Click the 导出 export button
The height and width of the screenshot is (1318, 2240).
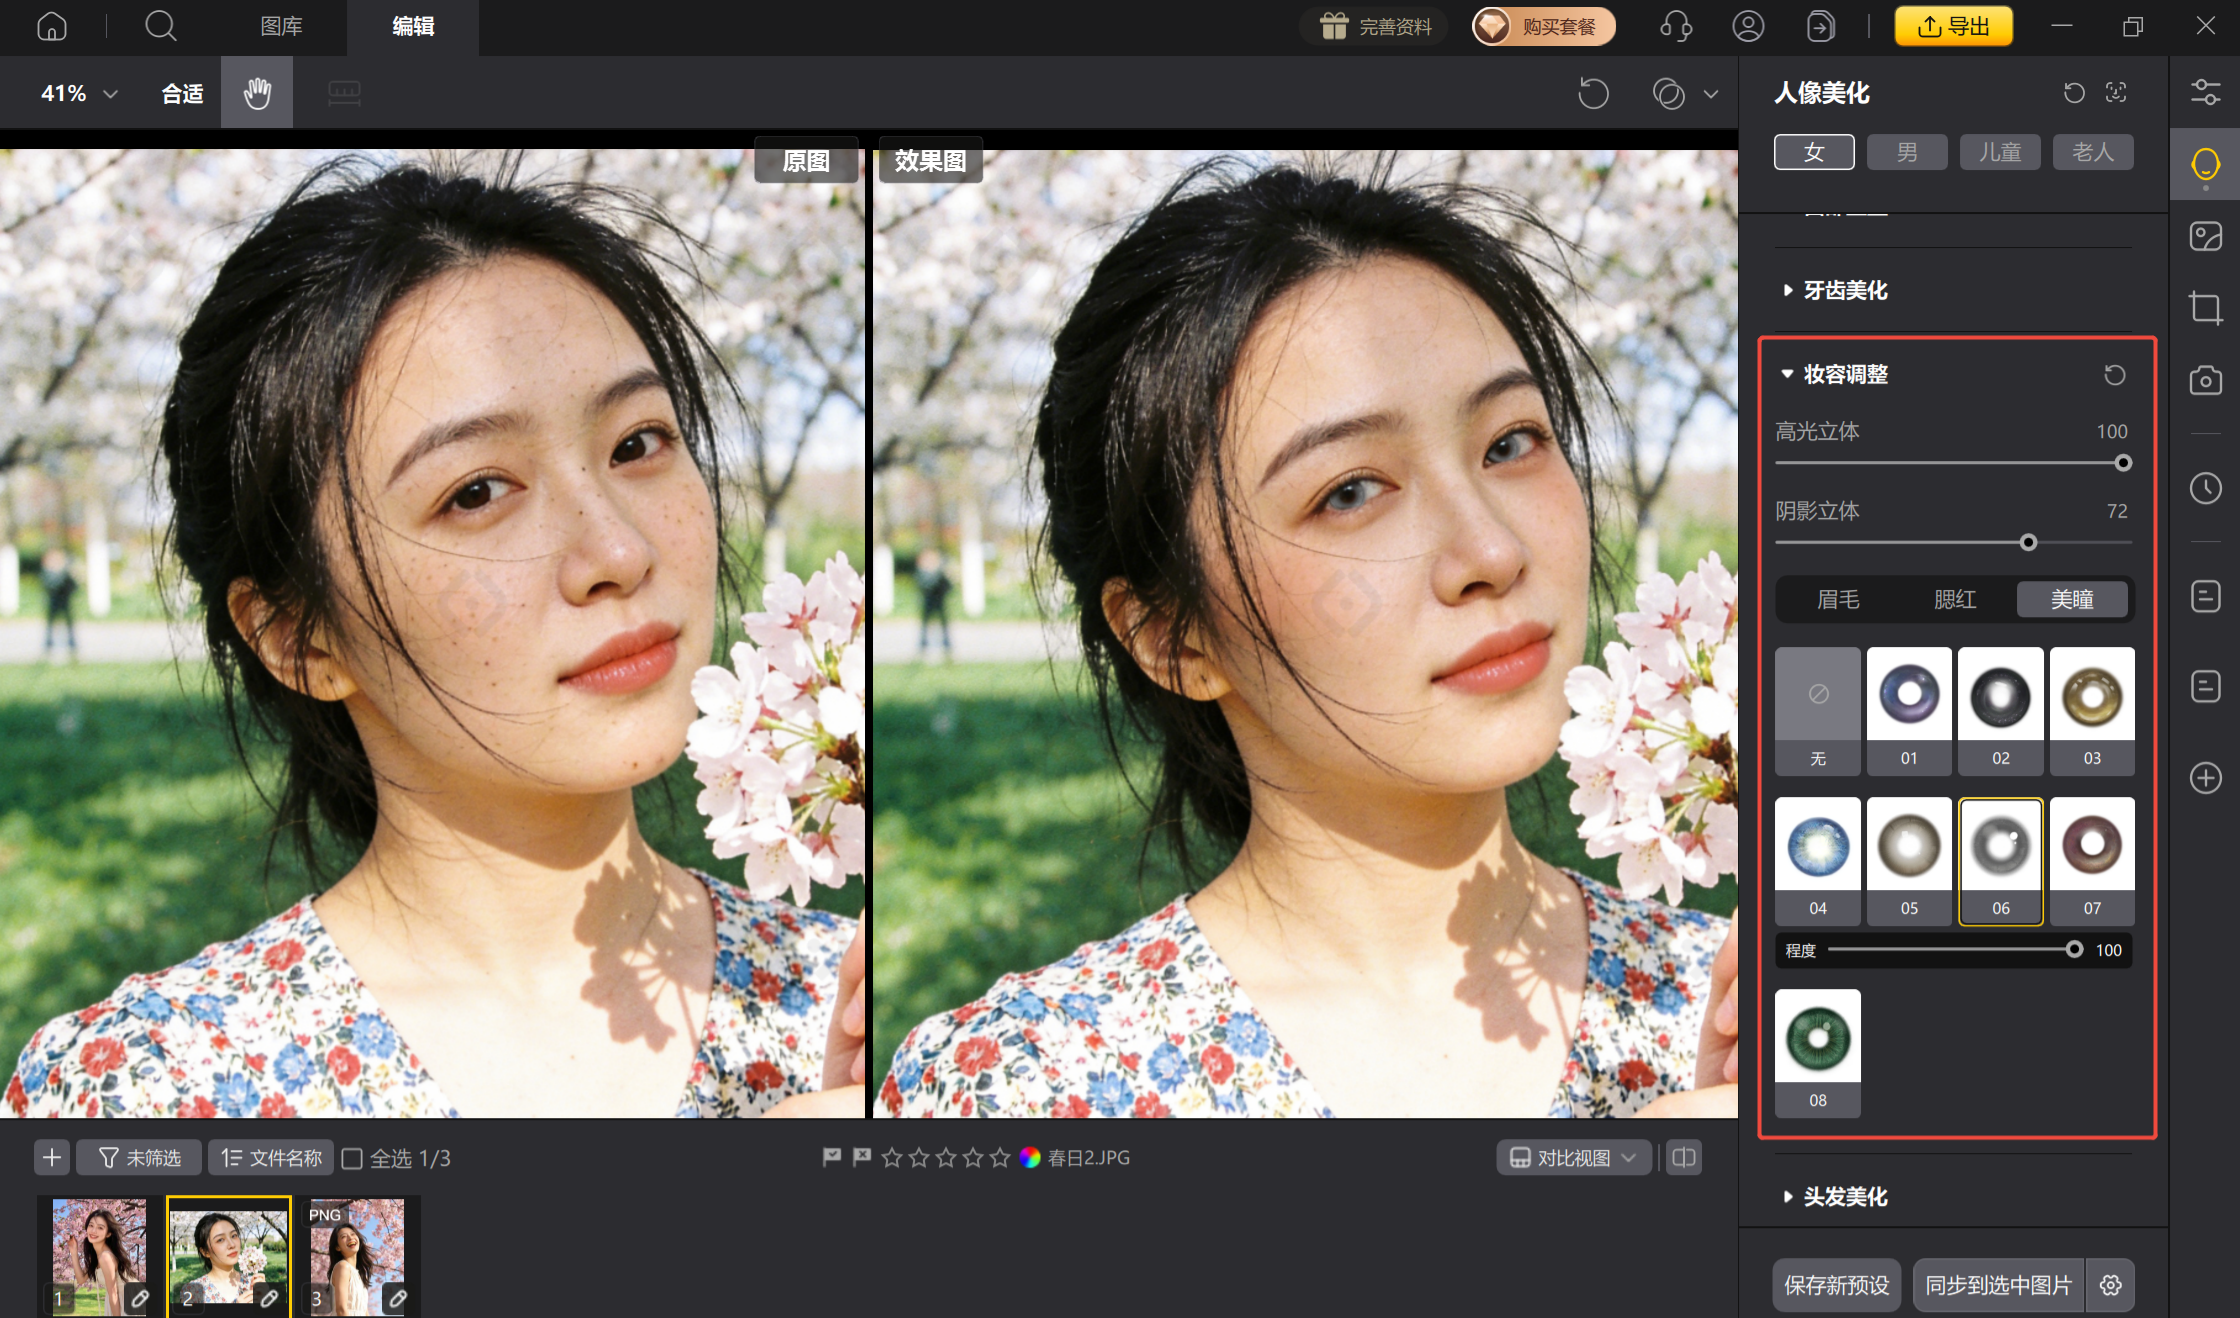[x=1952, y=26]
